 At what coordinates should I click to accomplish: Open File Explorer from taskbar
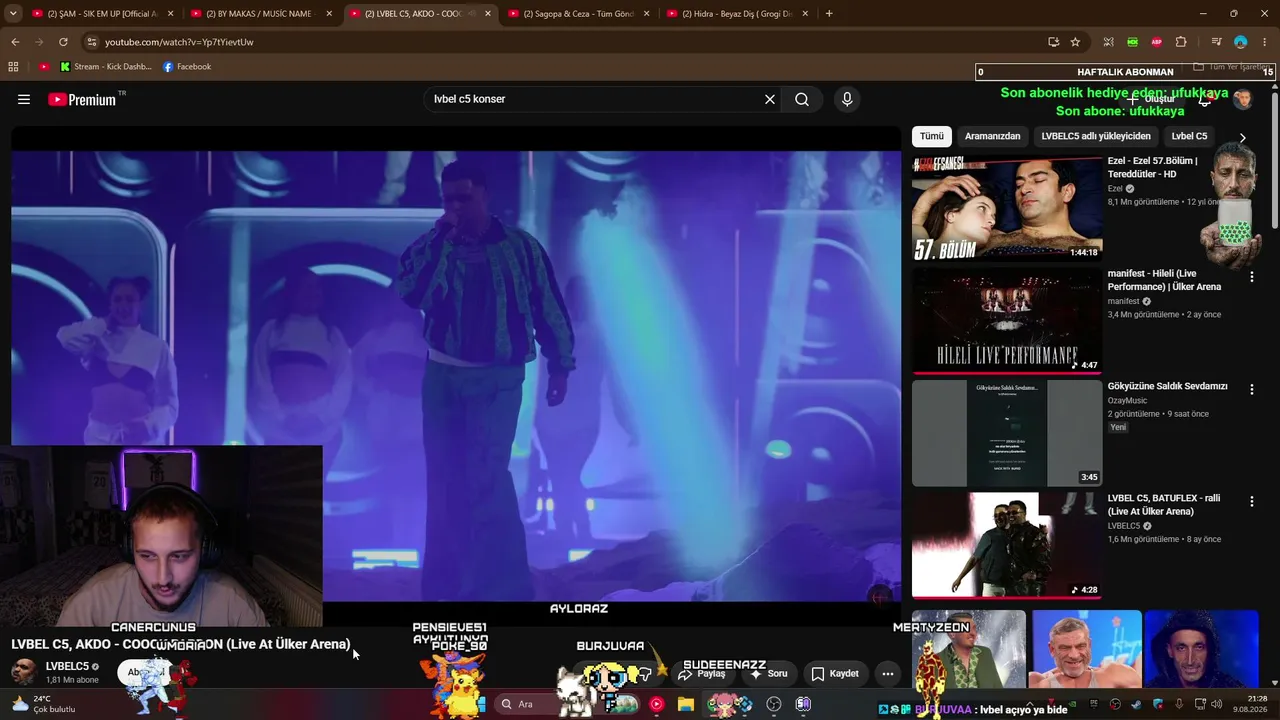[x=686, y=704]
